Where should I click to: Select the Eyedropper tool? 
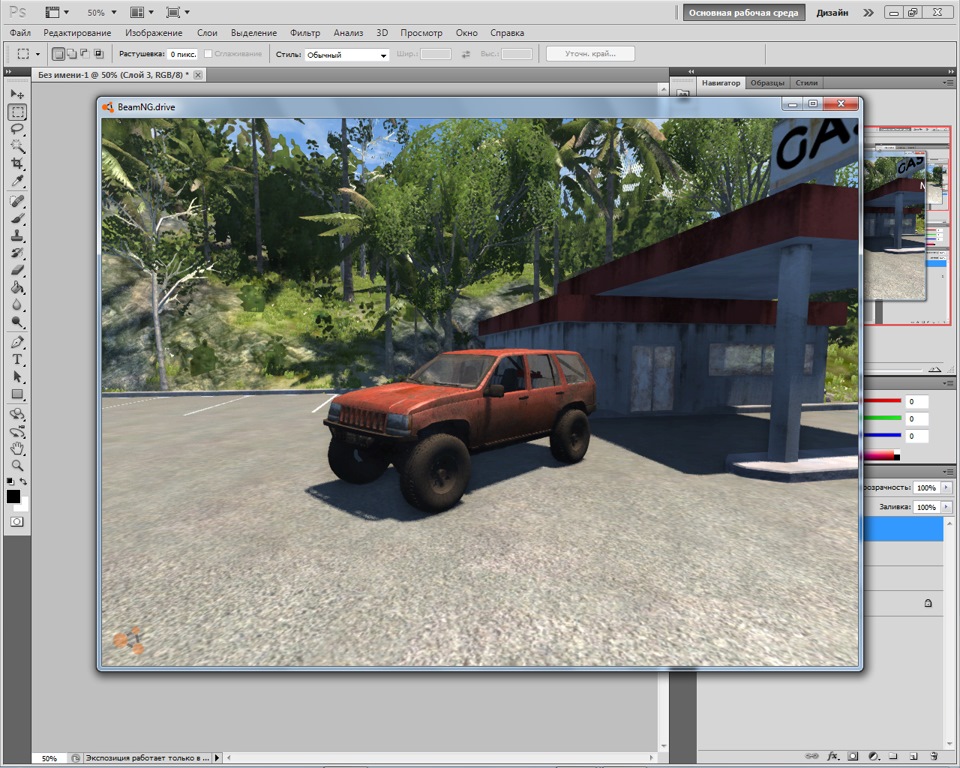[x=17, y=181]
